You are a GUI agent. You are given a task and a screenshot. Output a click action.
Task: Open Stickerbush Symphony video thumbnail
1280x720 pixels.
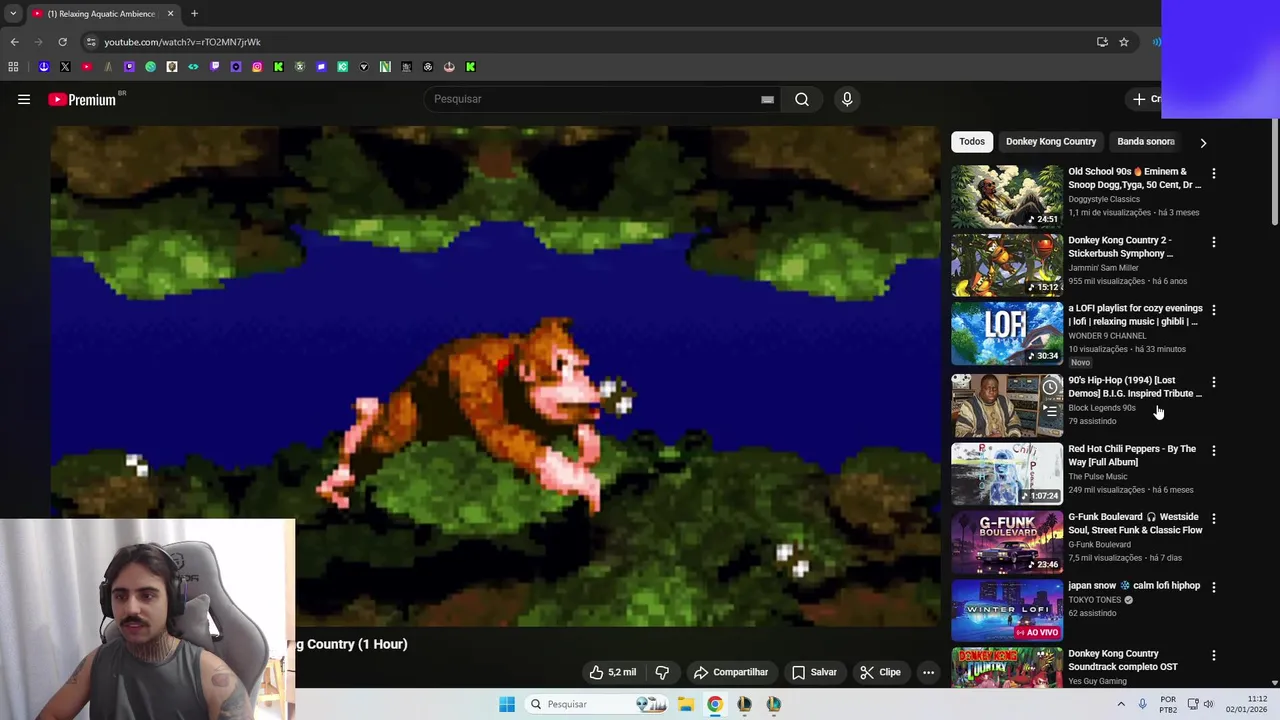pos(1007,265)
